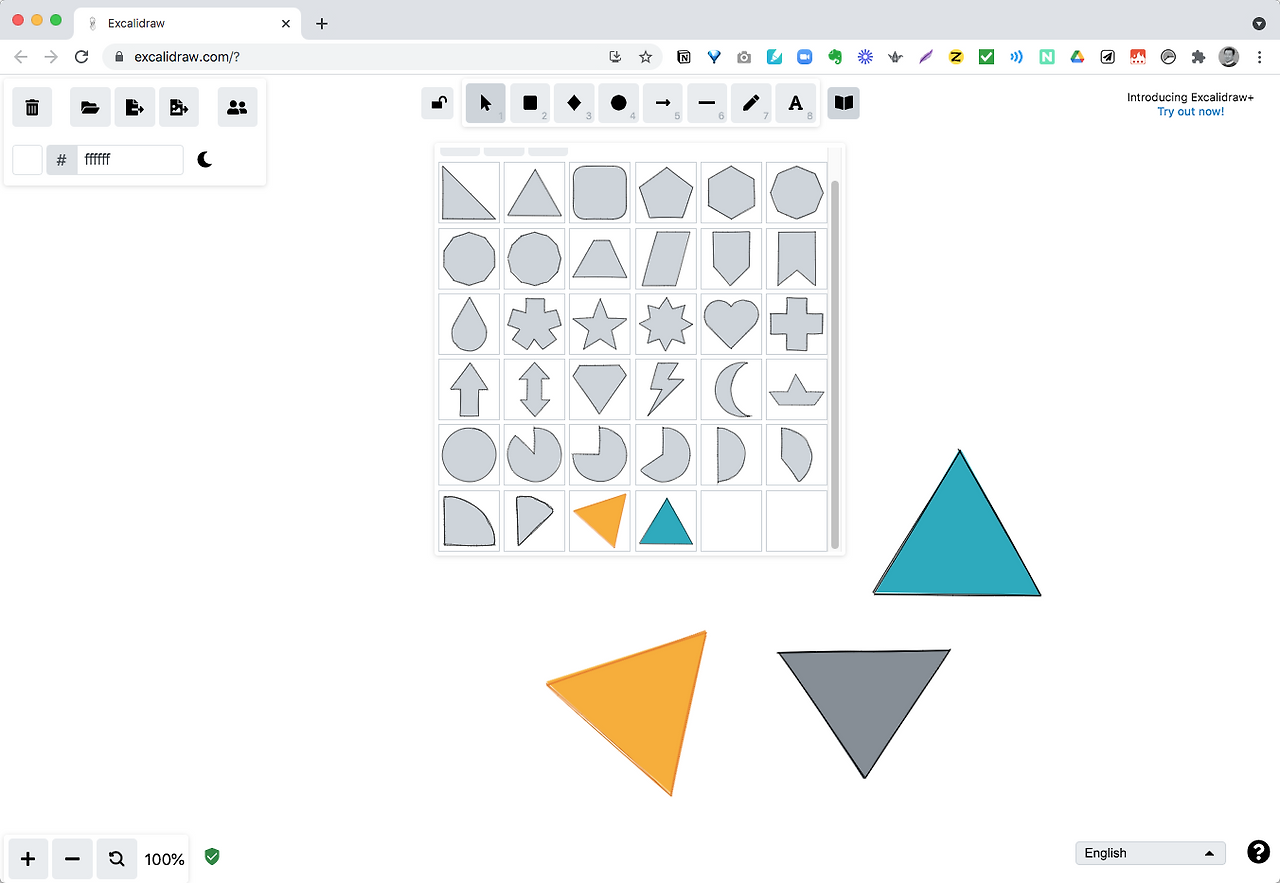Pick the orange triangle library item
The image size is (1280, 883).
click(x=600, y=520)
